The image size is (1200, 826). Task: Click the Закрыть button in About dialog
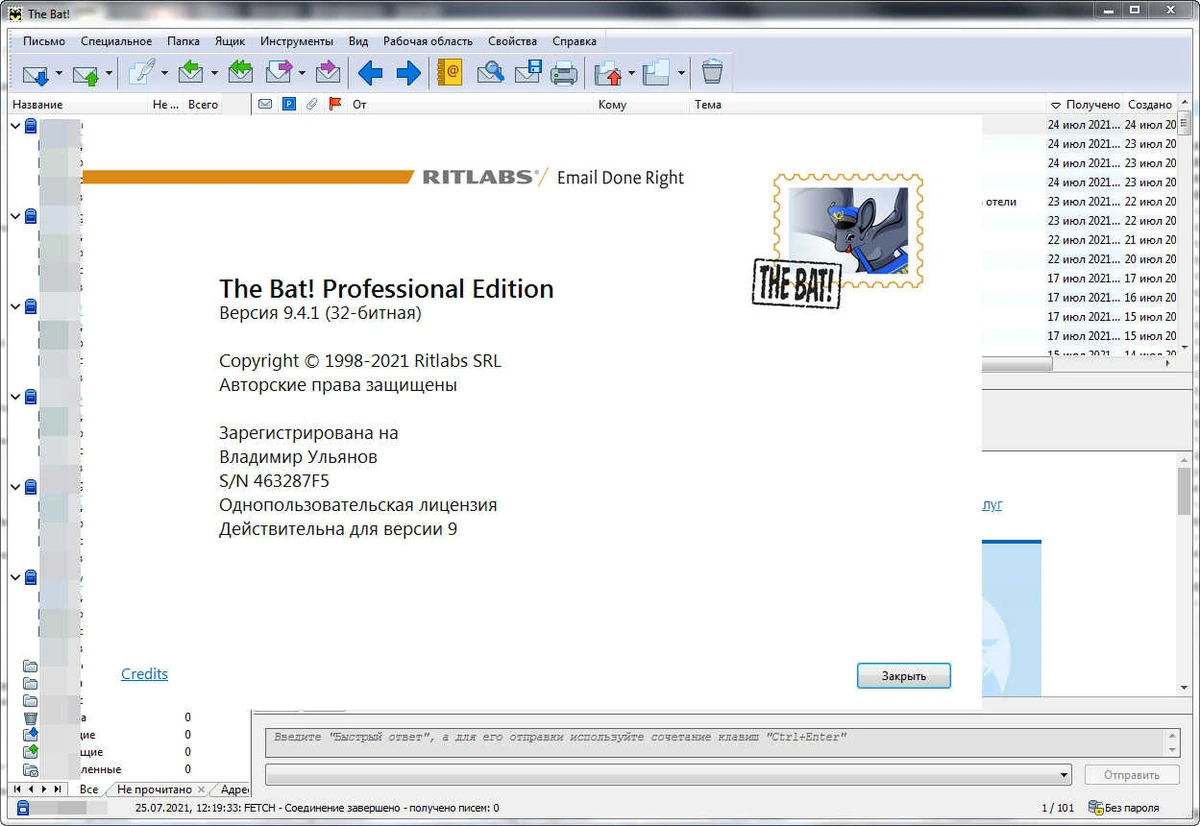click(904, 676)
